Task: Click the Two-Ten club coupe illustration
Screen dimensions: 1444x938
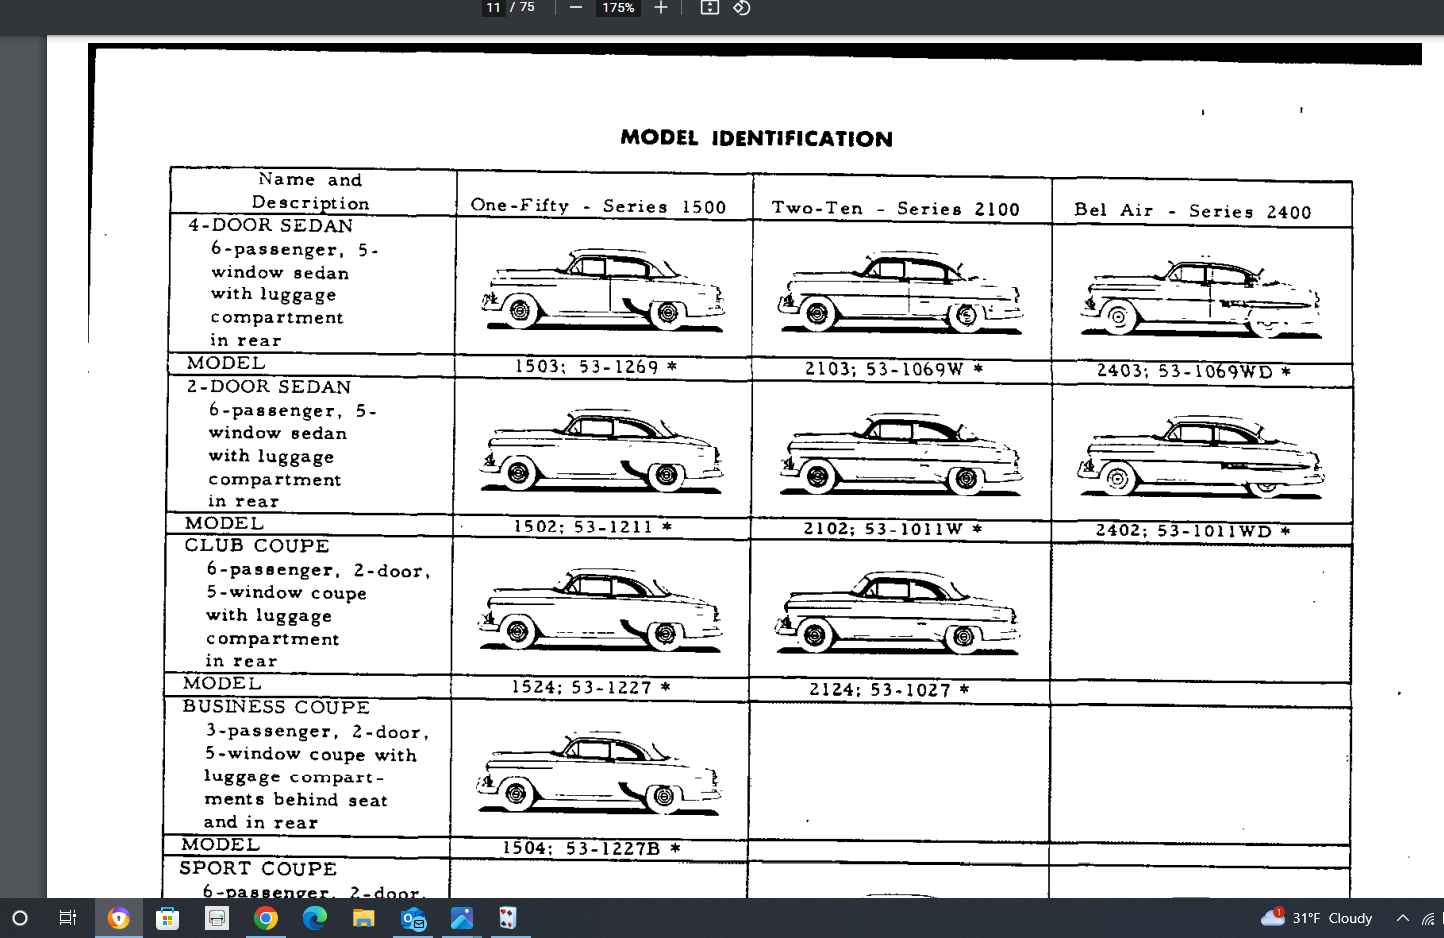Action: [x=897, y=613]
